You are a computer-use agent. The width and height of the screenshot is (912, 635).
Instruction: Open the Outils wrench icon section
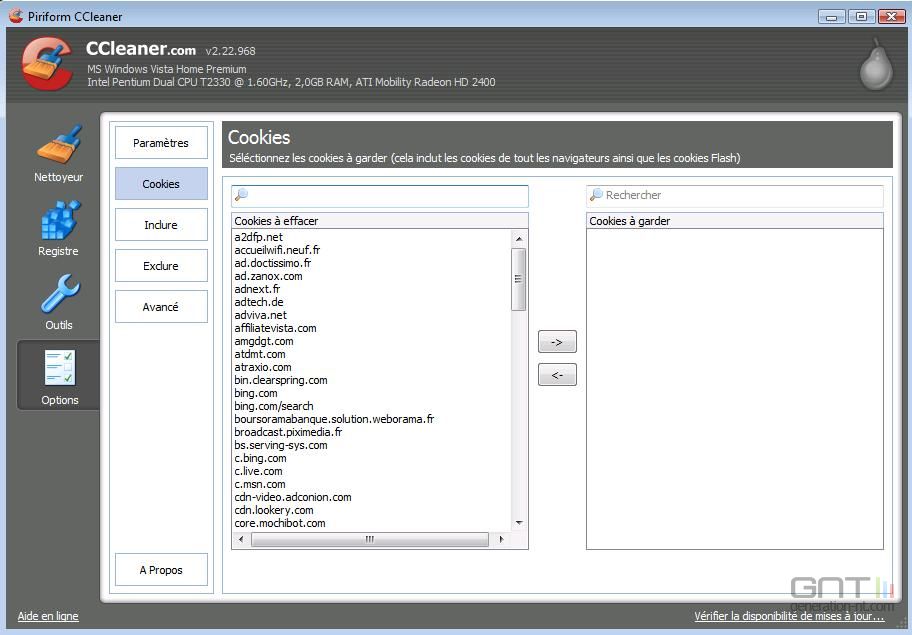[60, 294]
